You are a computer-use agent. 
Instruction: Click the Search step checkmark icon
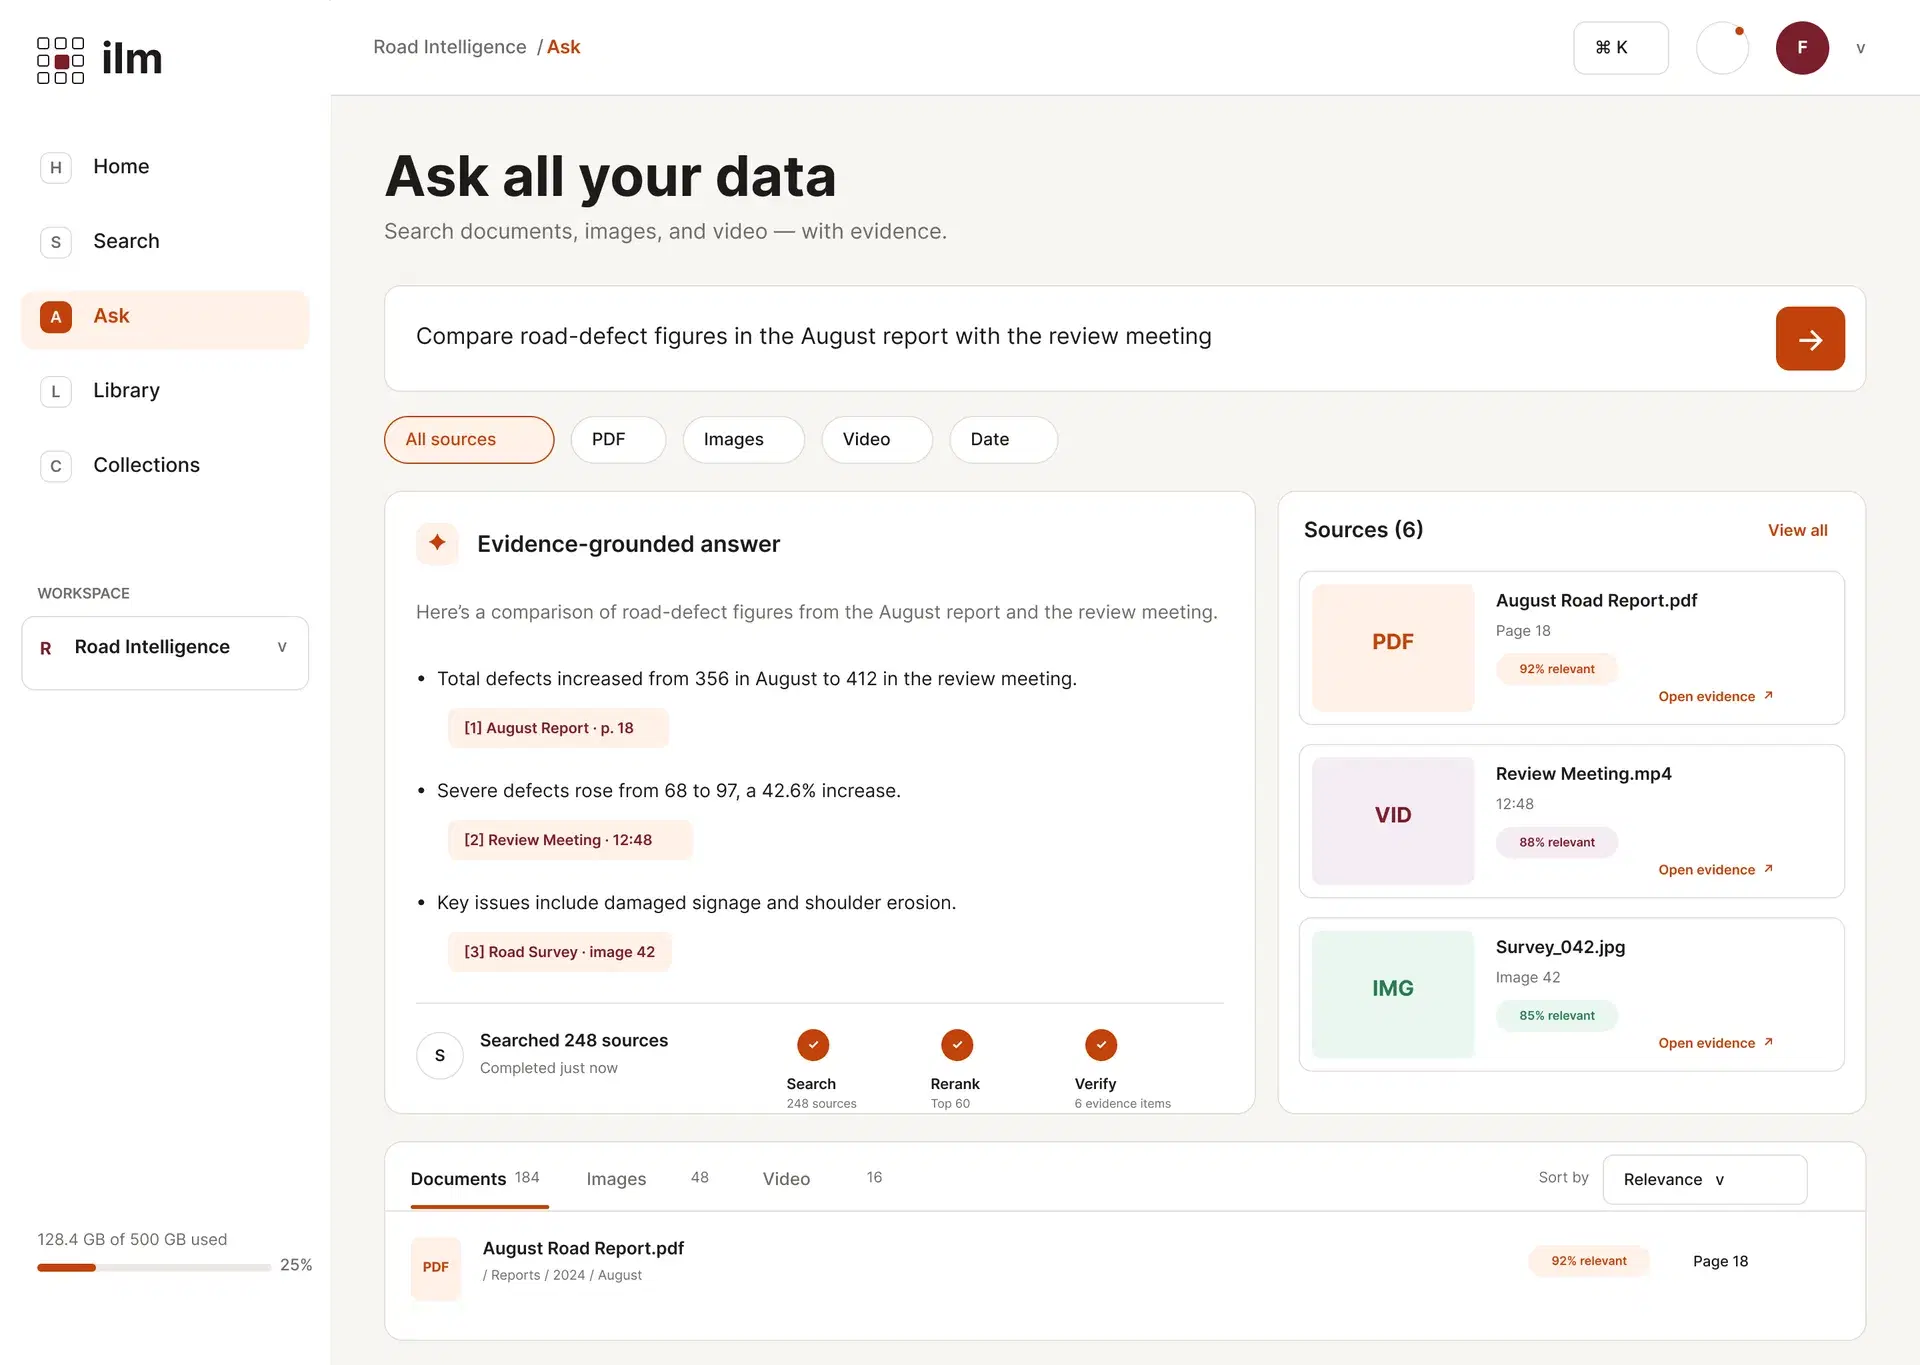[813, 1045]
